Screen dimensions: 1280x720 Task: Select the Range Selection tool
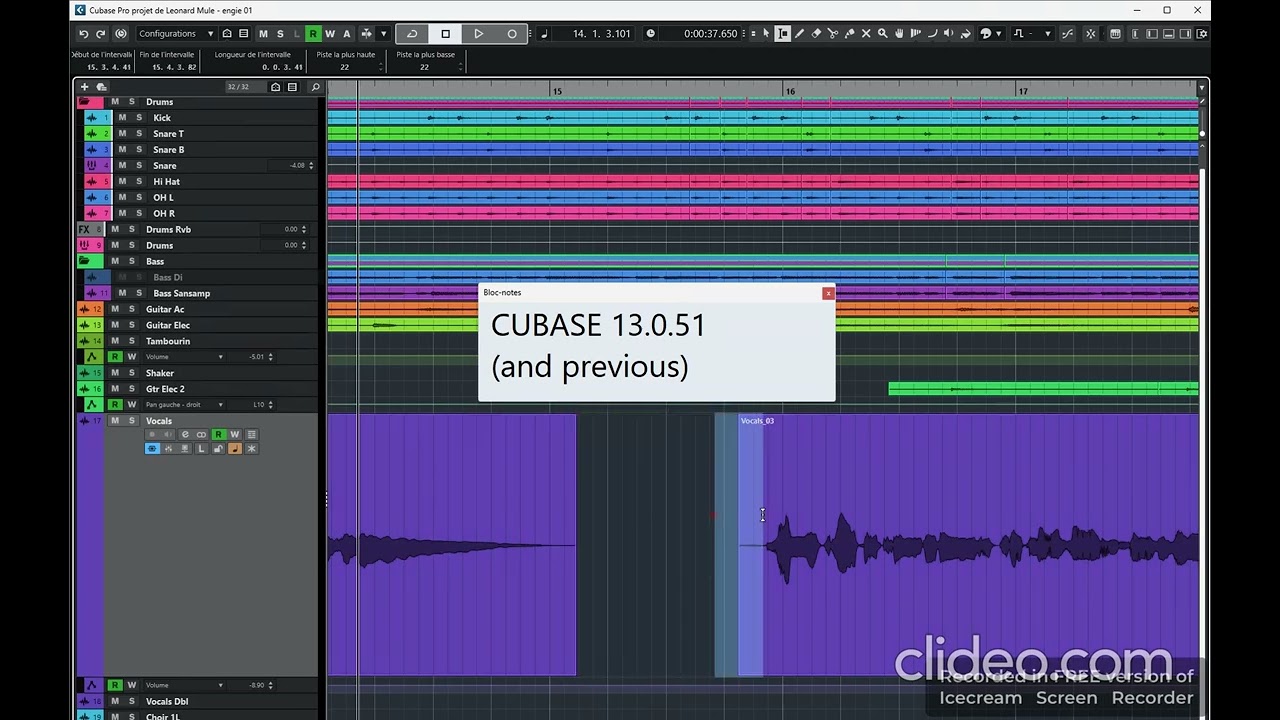[783, 33]
